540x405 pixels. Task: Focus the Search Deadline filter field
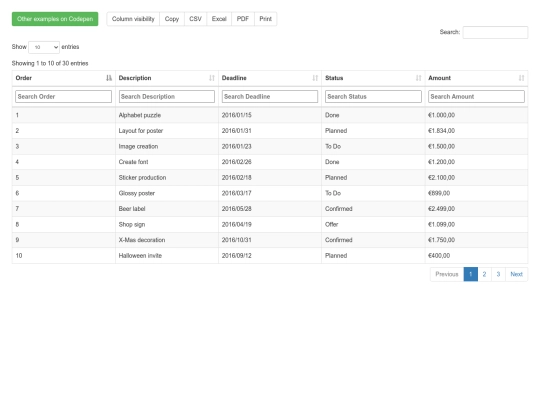[270, 96]
